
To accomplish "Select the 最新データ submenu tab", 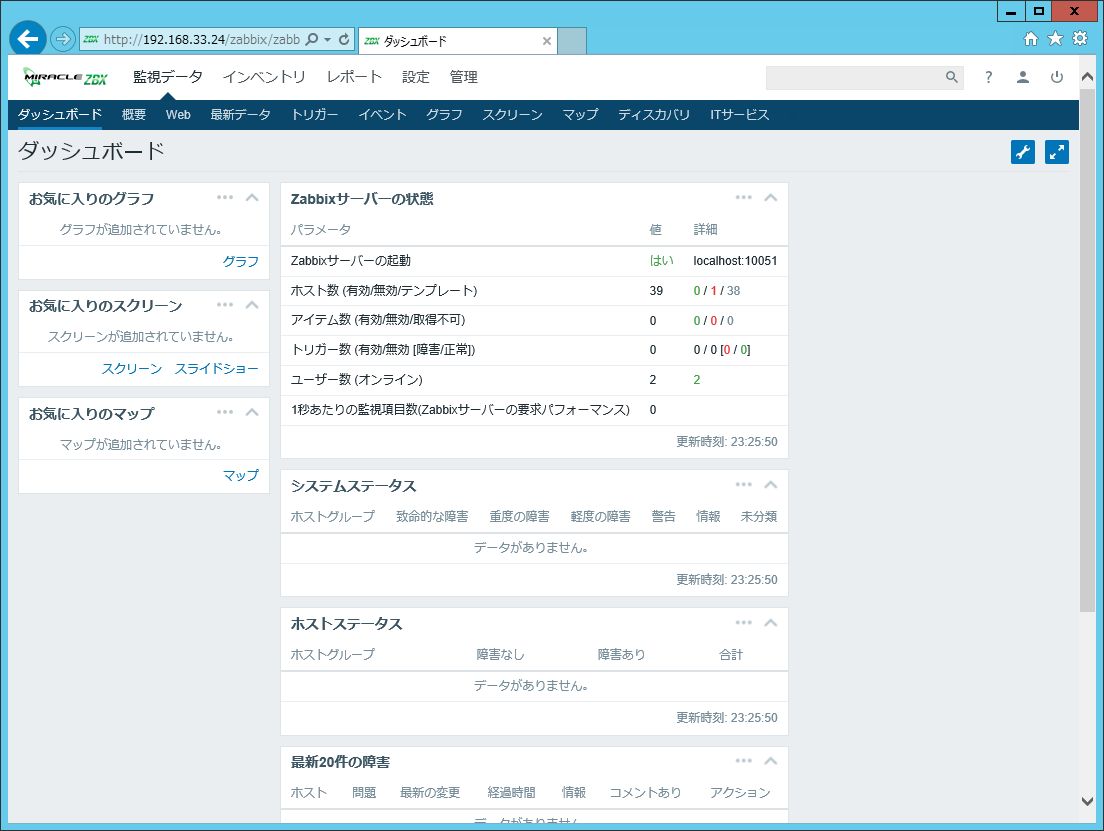I will coord(240,114).
